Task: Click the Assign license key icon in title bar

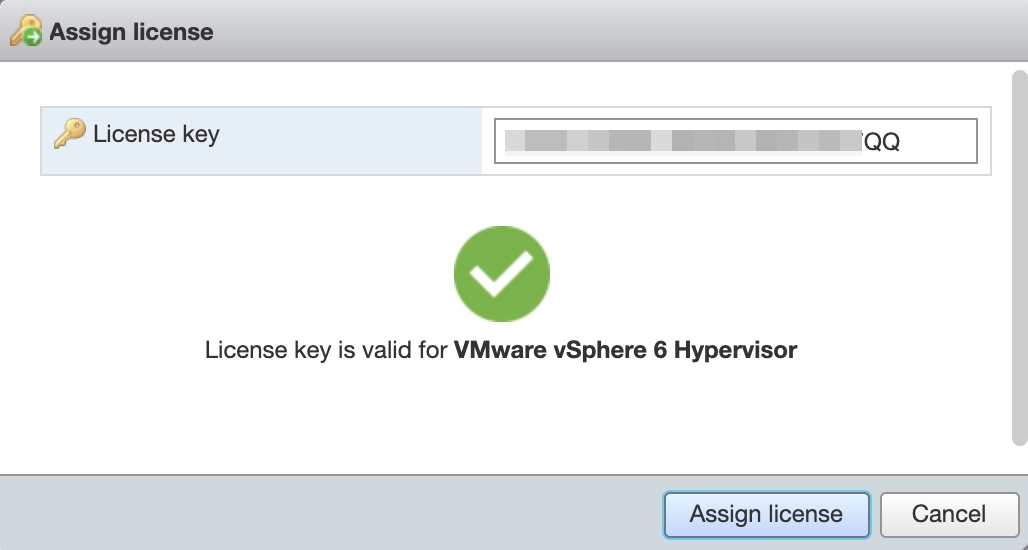Action: (x=22, y=30)
